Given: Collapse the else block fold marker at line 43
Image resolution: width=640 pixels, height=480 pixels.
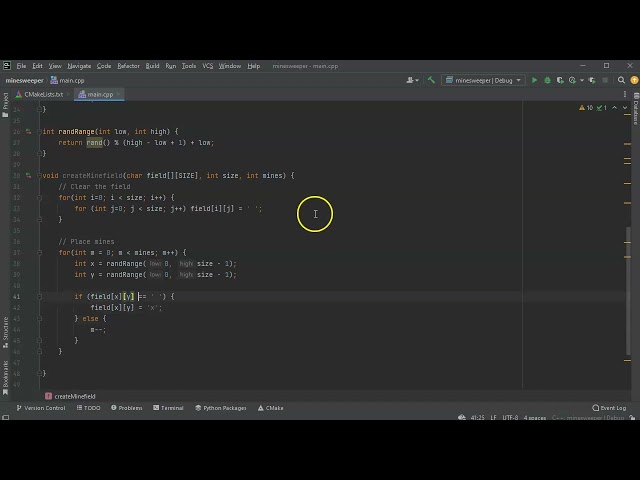Looking at the screenshot, I should pyautogui.click(x=40, y=319).
